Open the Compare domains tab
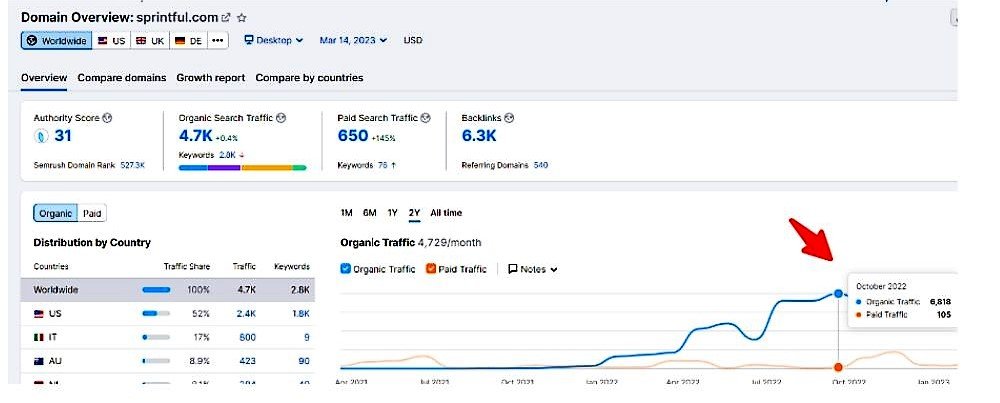 coord(122,78)
